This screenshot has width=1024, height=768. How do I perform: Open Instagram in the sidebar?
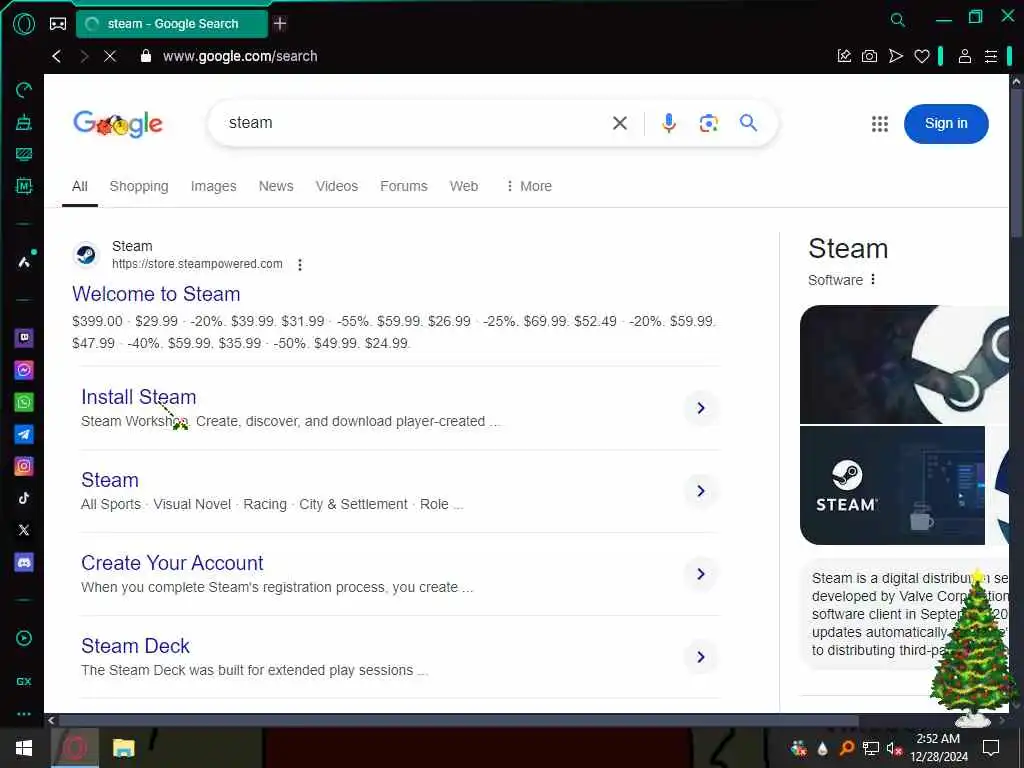point(24,466)
